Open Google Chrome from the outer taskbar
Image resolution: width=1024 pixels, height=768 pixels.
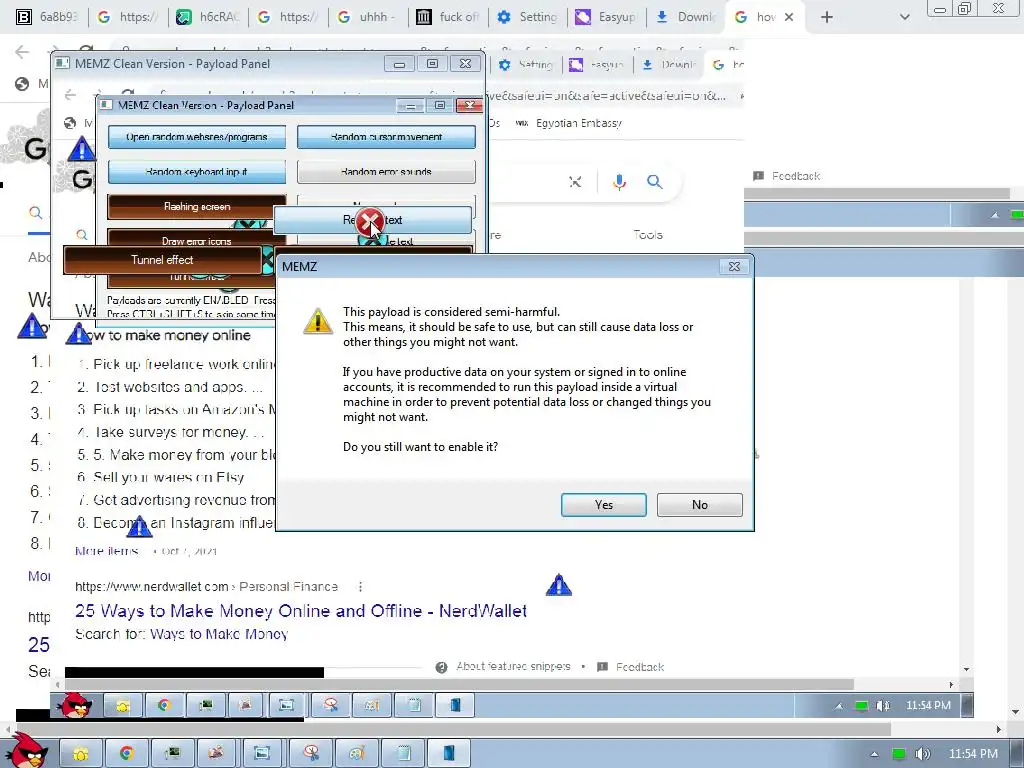pyautogui.click(x=127, y=754)
